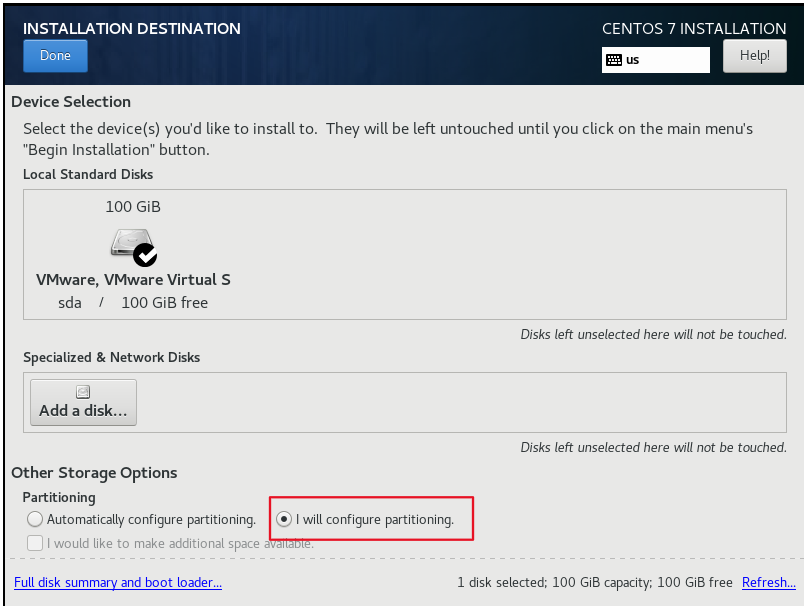
Task: Click the small disk icon on Add a disk
Action: [83, 392]
